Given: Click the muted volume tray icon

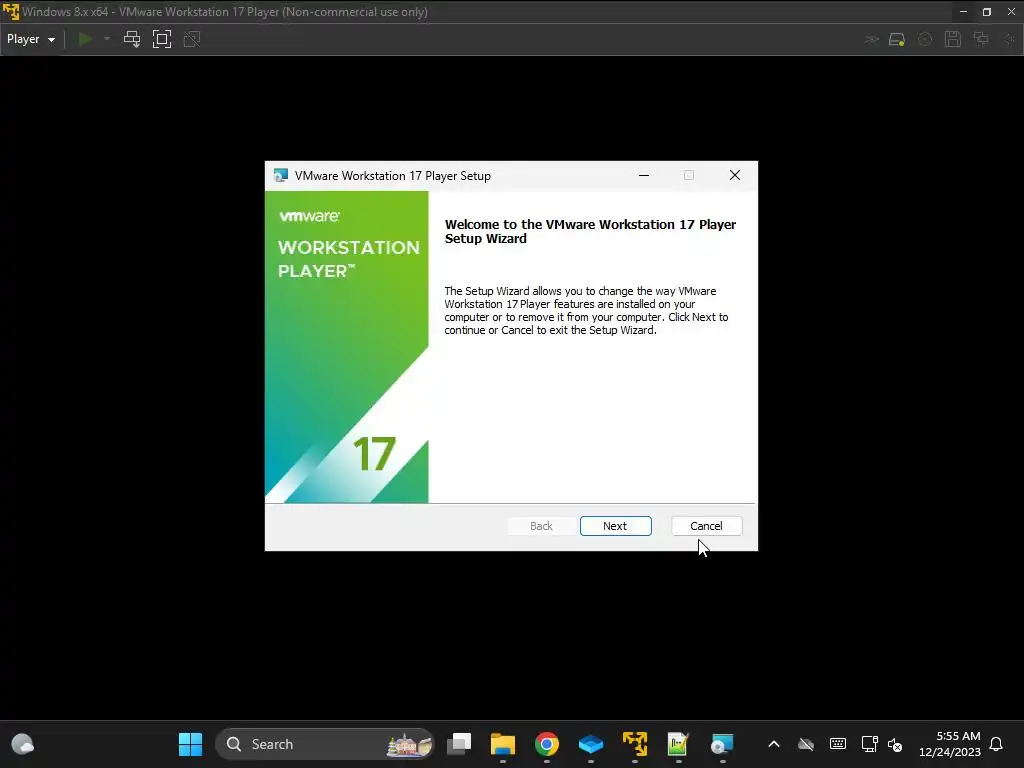Looking at the screenshot, I should pyautogui.click(x=895, y=744).
